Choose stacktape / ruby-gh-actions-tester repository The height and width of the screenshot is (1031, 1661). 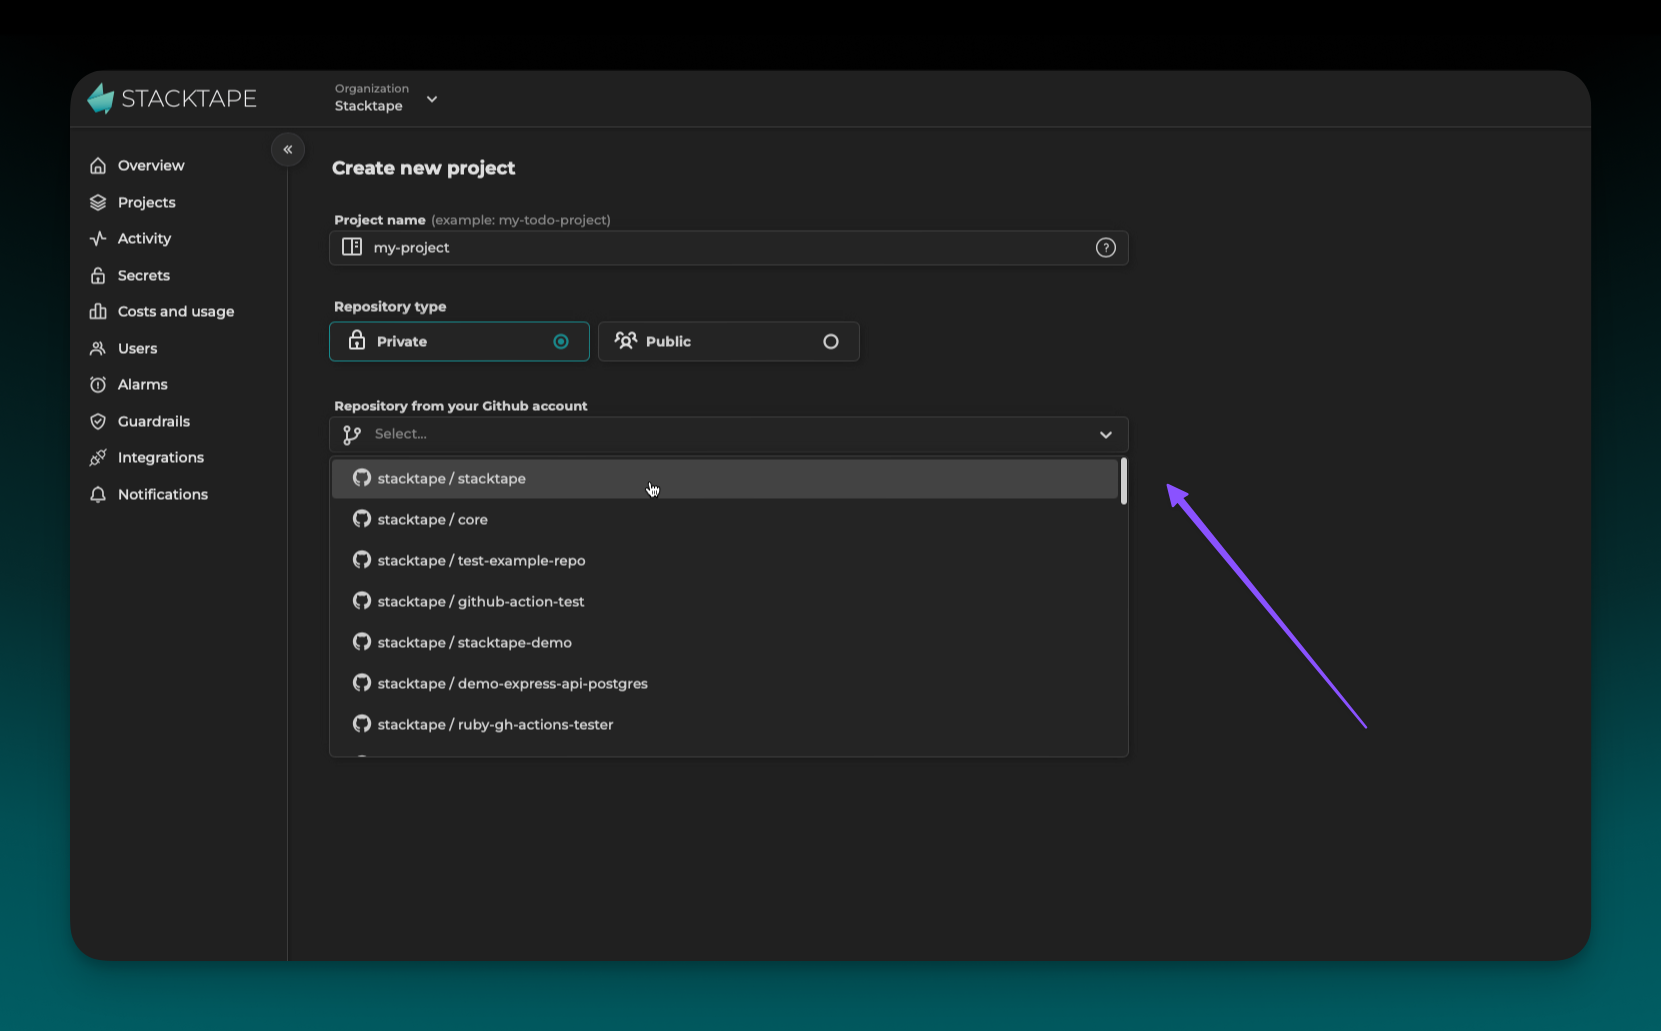coord(725,724)
